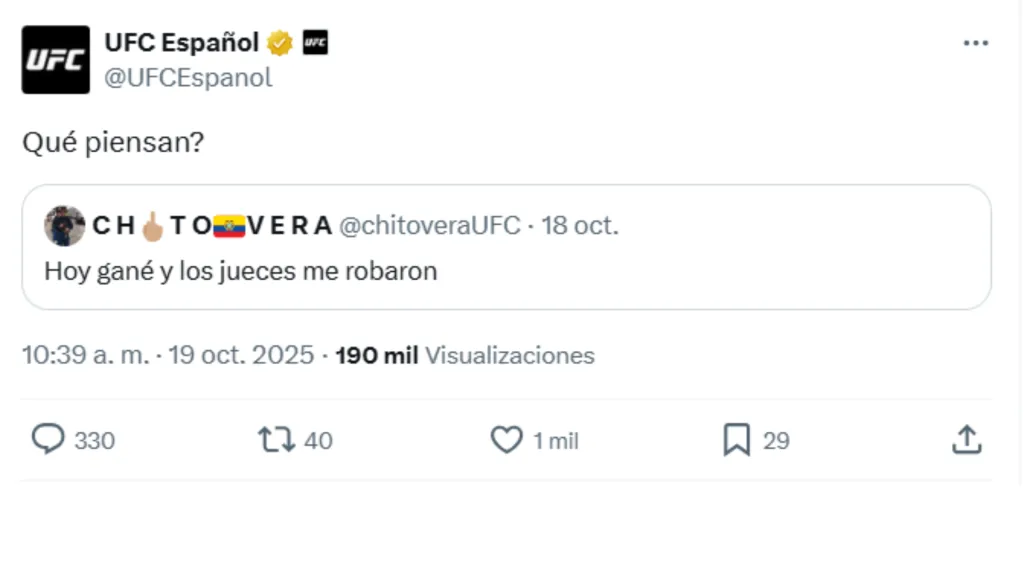Image resolution: width=1024 pixels, height=576 pixels.
Task: Click the 10:39 a. m. timestamp
Action: [86, 355]
